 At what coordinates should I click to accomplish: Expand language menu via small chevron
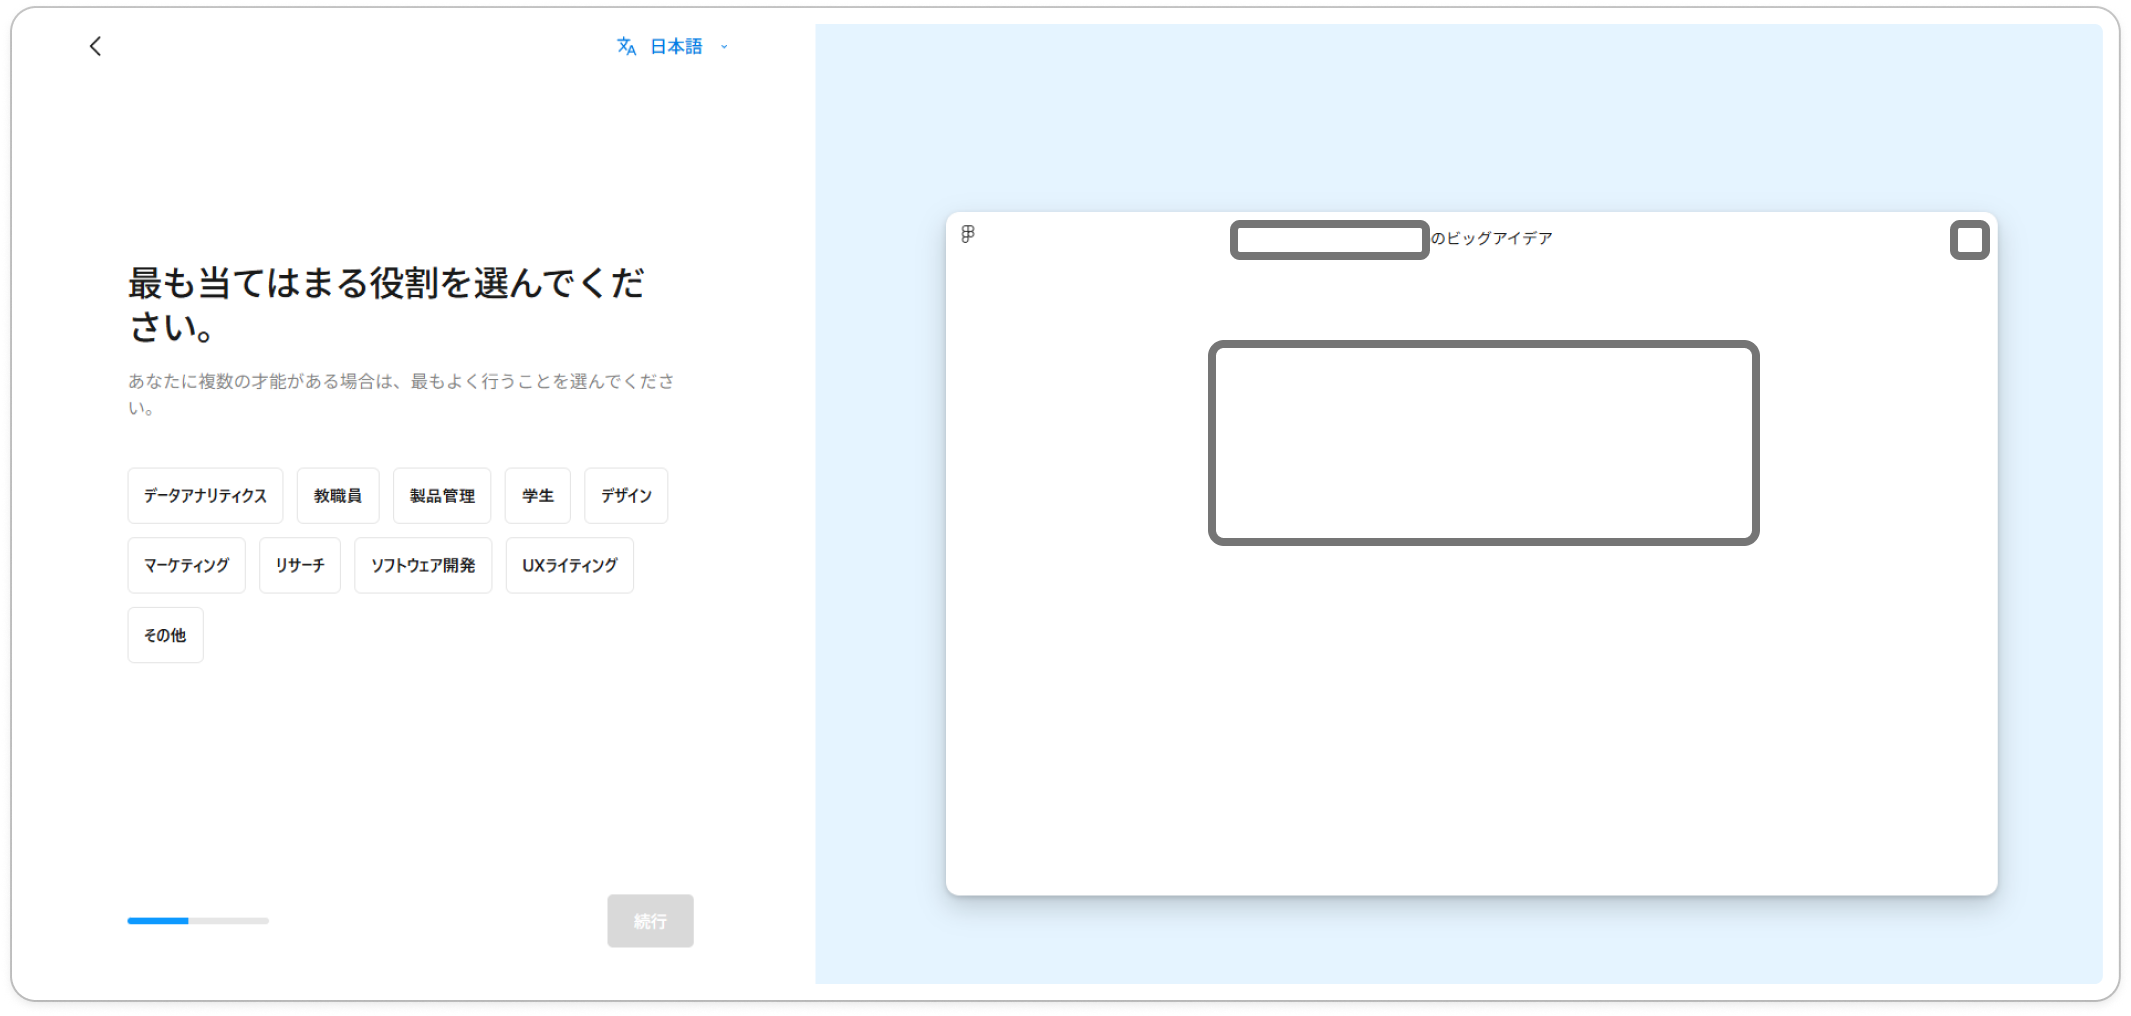[724, 47]
